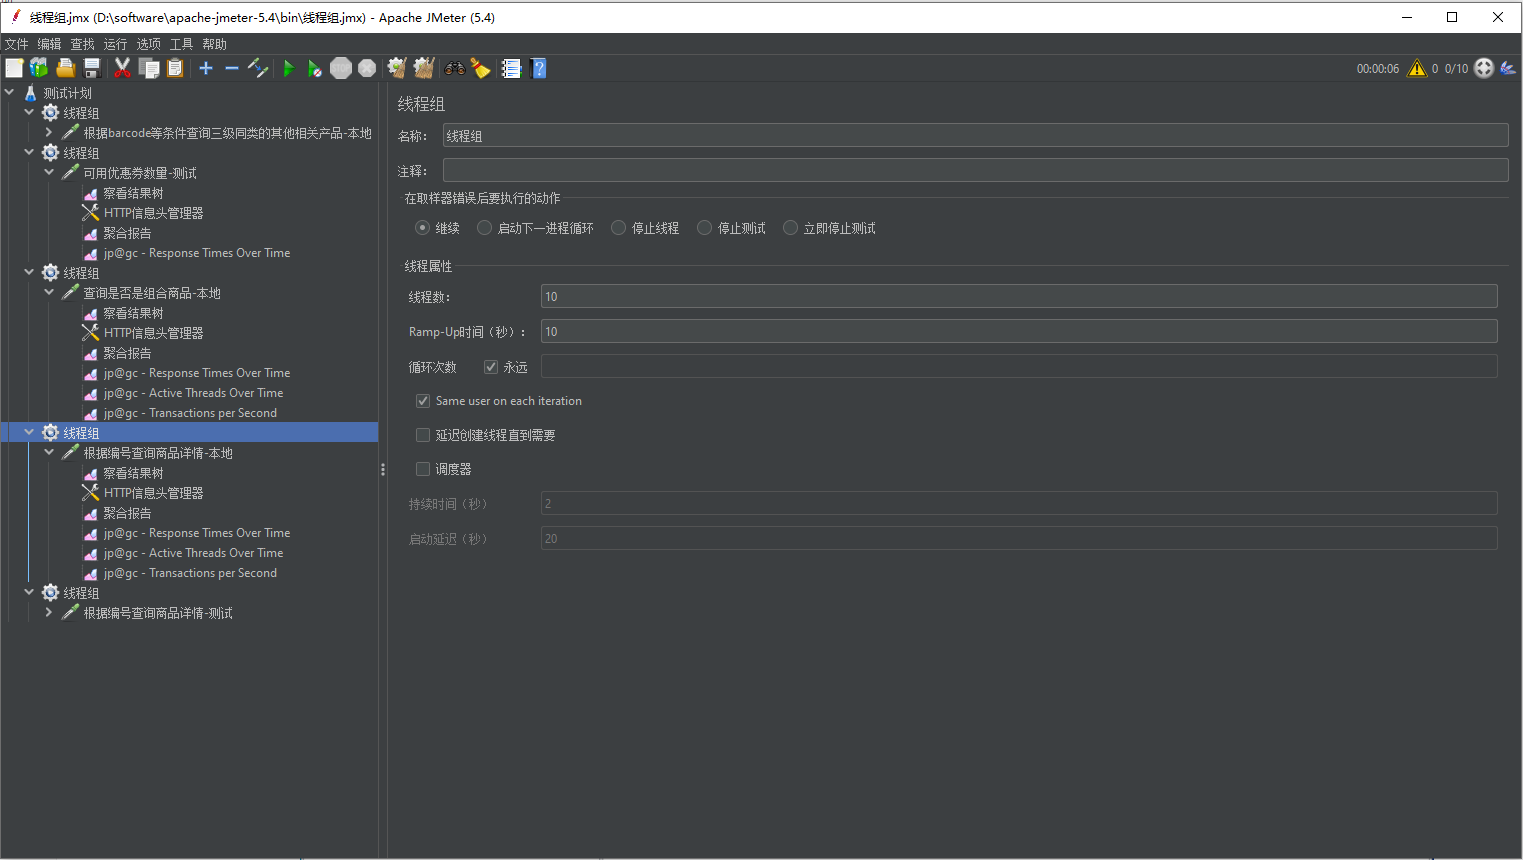The height and width of the screenshot is (860, 1523).
Task: Click the 名称 name input field
Action: tap(975, 136)
